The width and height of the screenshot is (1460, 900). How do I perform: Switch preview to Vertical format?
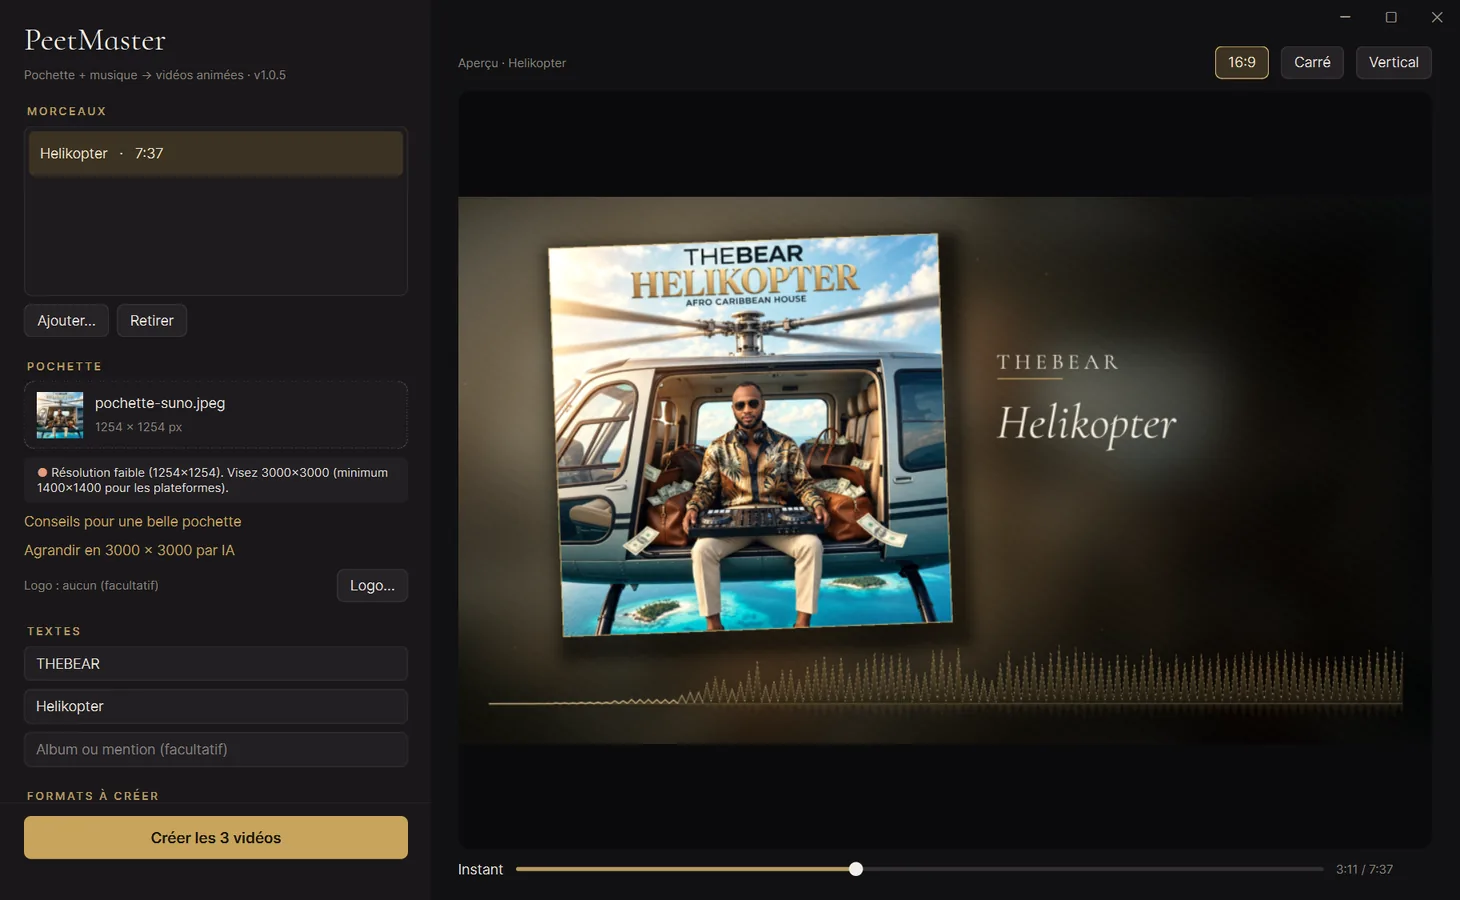tap(1394, 62)
